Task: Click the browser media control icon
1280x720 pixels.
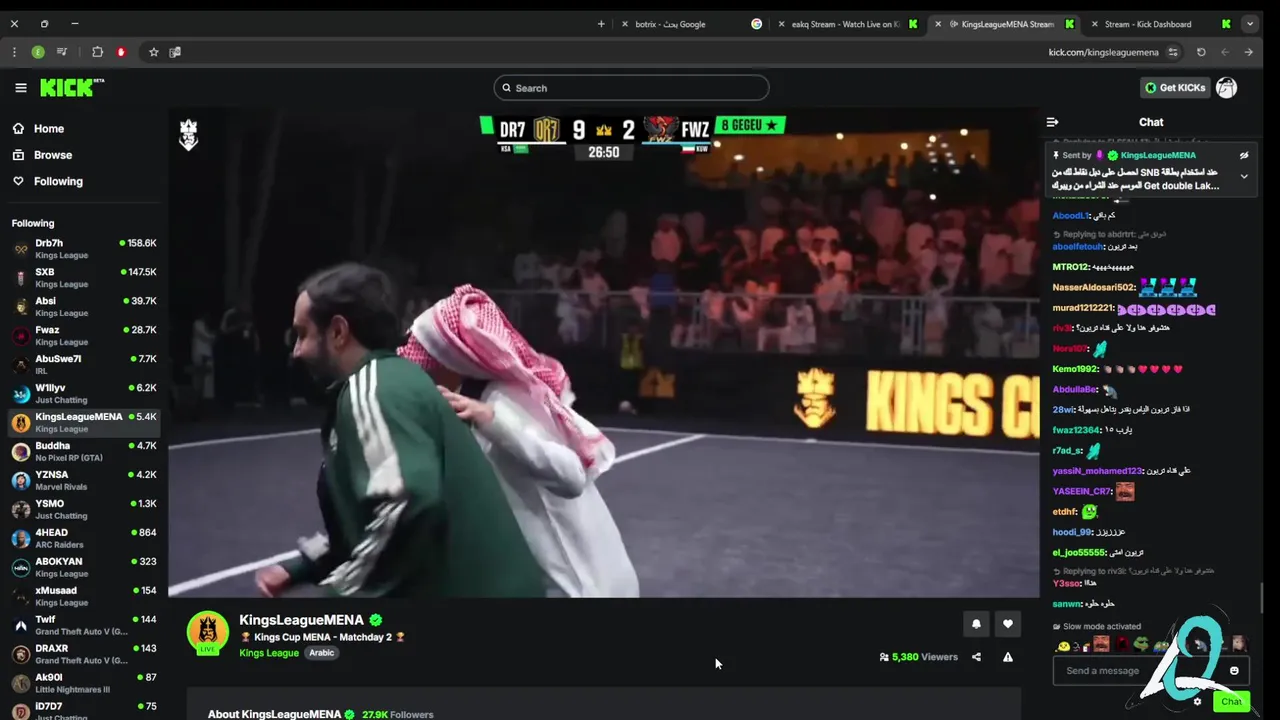Action: tap(62, 52)
